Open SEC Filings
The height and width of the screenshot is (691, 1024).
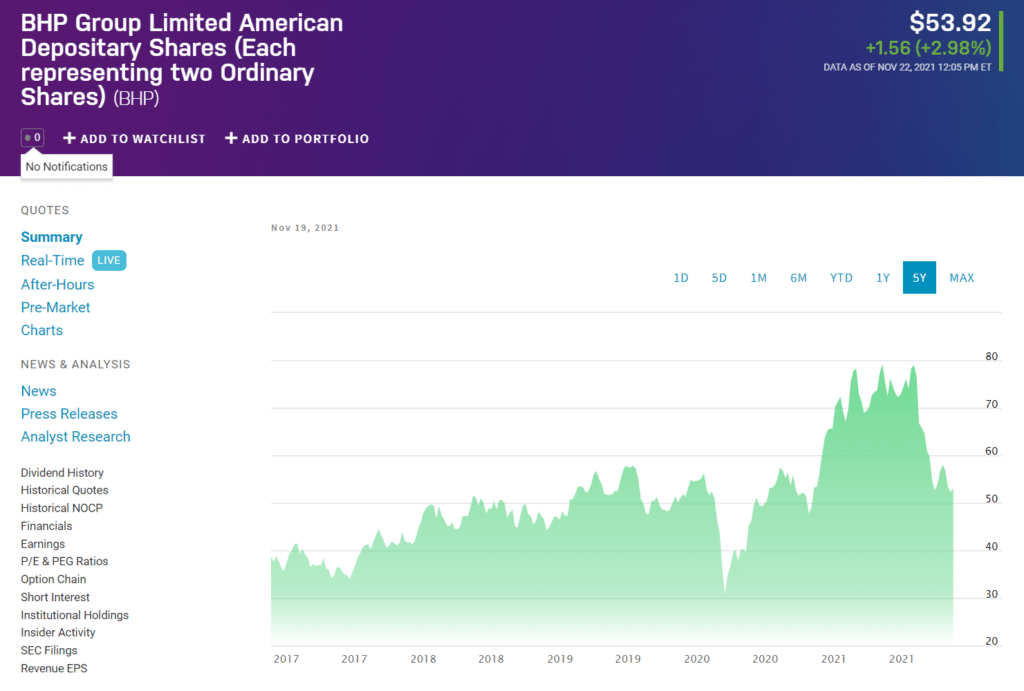click(x=49, y=651)
